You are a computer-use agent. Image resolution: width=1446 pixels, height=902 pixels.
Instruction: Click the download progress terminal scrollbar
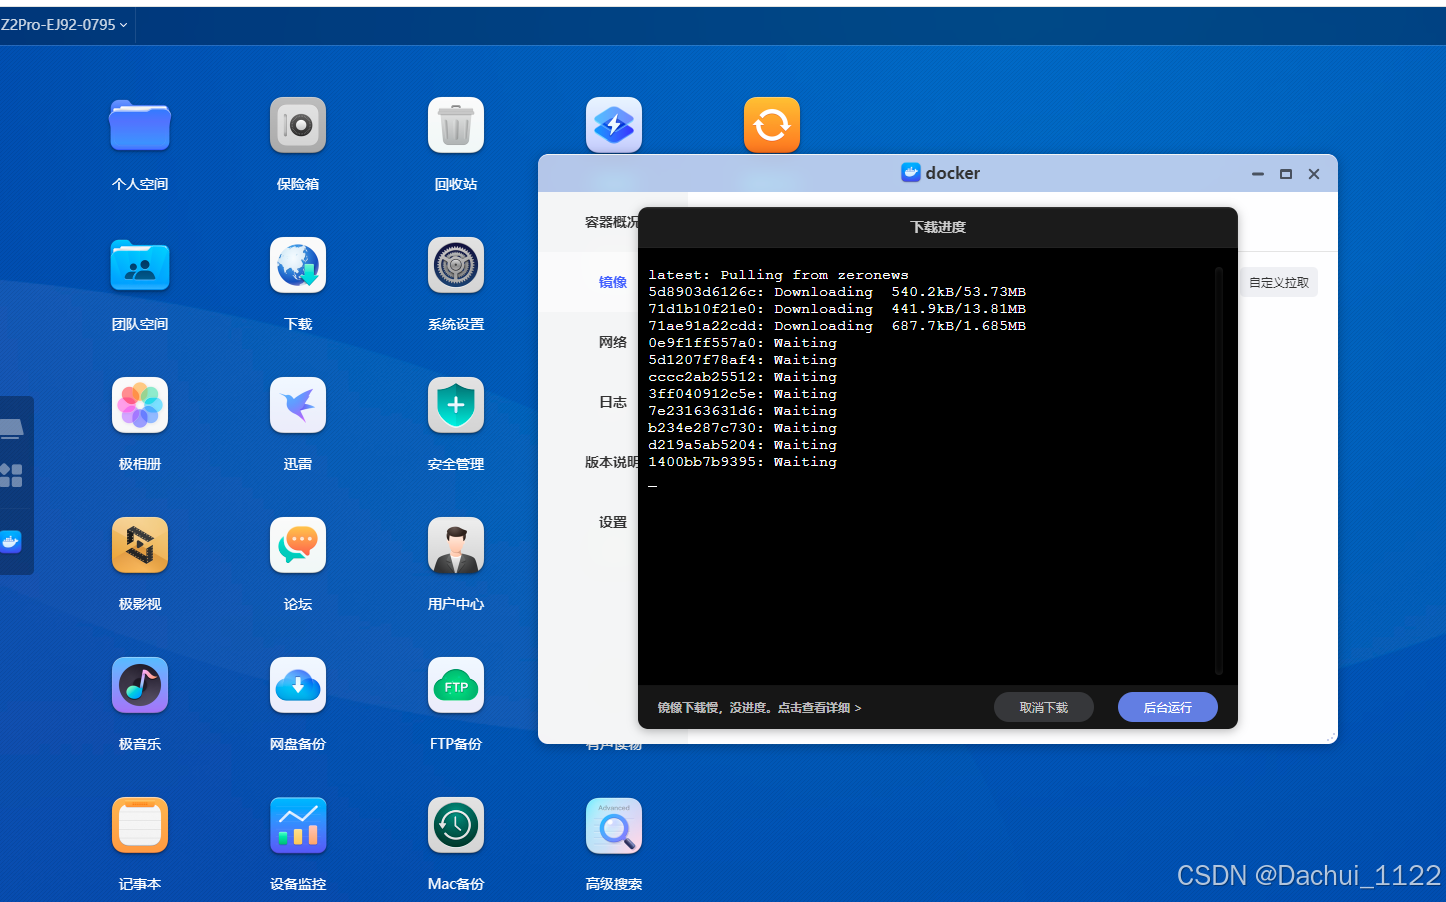tap(1219, 470)
